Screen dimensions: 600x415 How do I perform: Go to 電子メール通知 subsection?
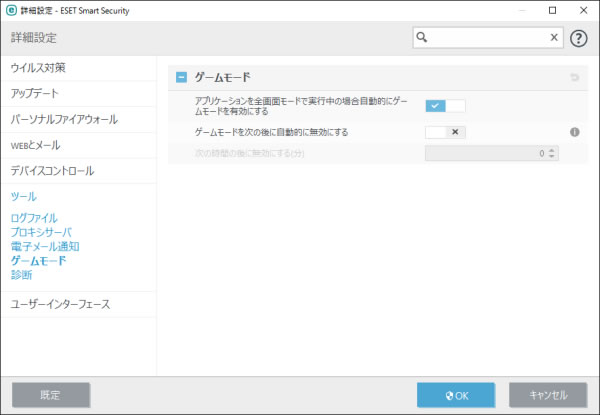click(45, 246)
